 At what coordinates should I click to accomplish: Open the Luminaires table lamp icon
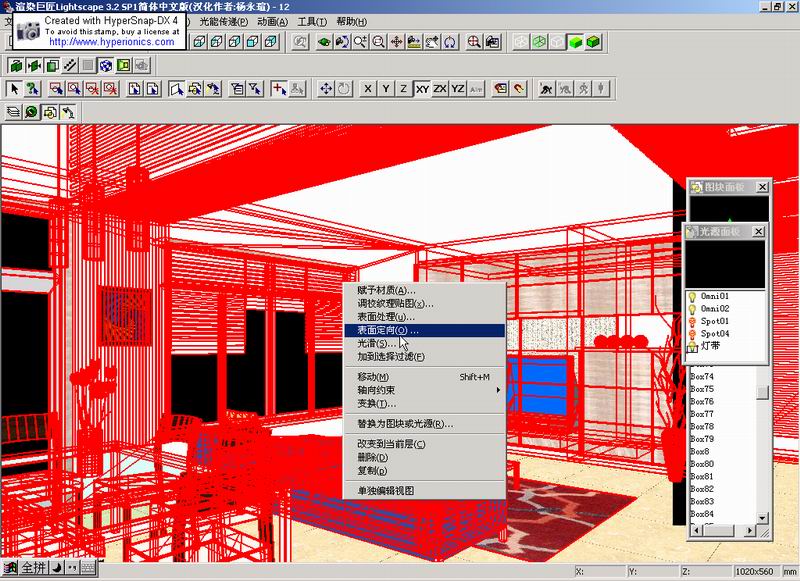pyautogui.click(x=67, y=112)
